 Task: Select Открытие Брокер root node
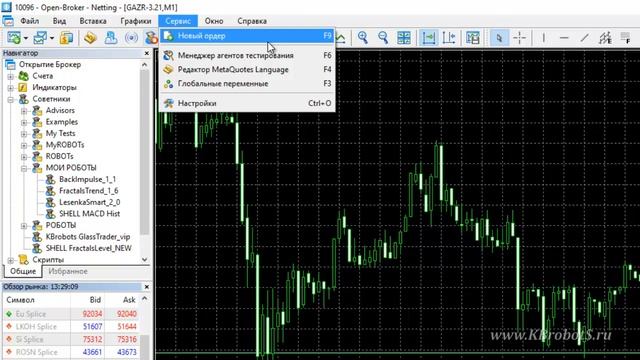(50, 64)
